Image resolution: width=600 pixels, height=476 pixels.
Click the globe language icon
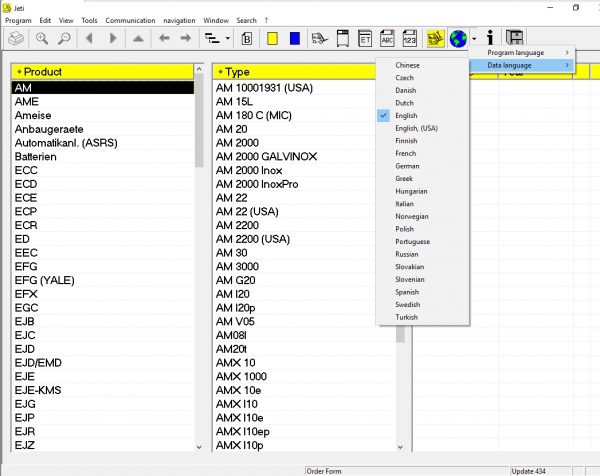coord(458,38)
